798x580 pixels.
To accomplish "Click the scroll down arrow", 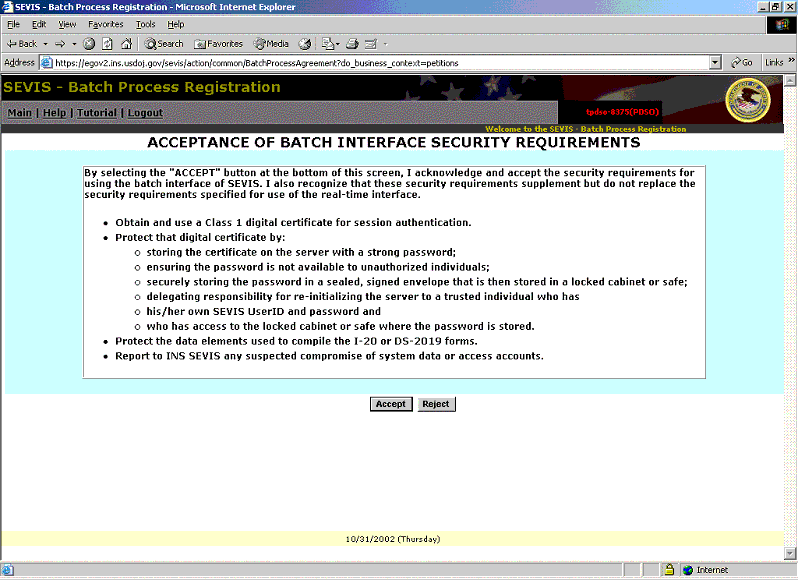I will point(790,554).
